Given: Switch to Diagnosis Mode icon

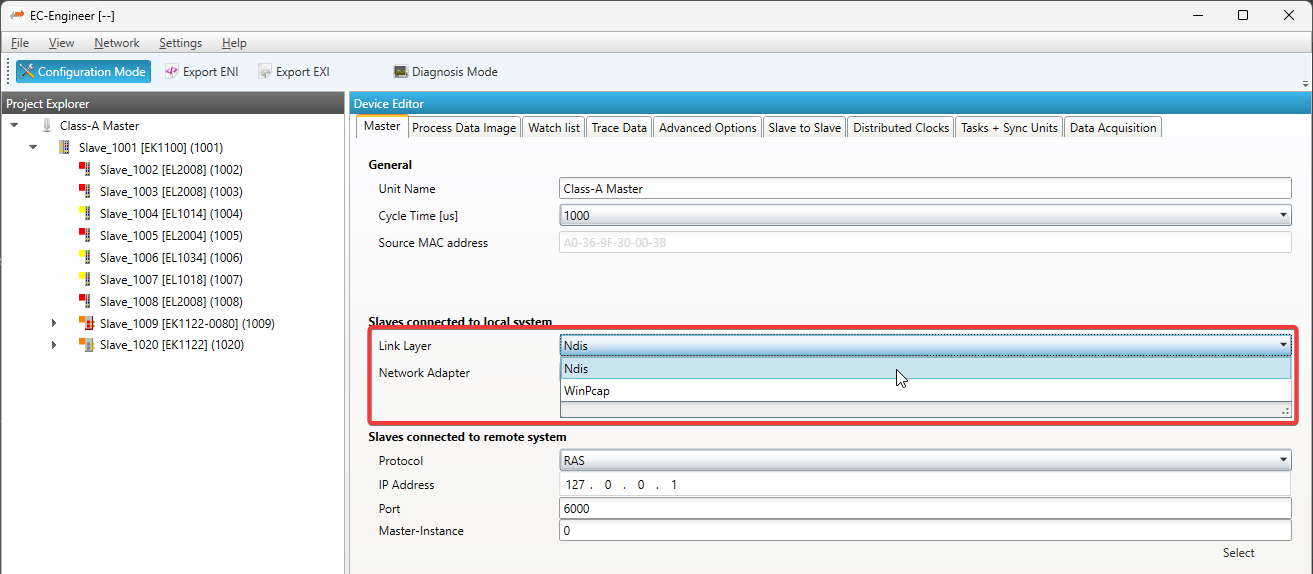Looking at the screenshot, I should (x=401, y=72).
